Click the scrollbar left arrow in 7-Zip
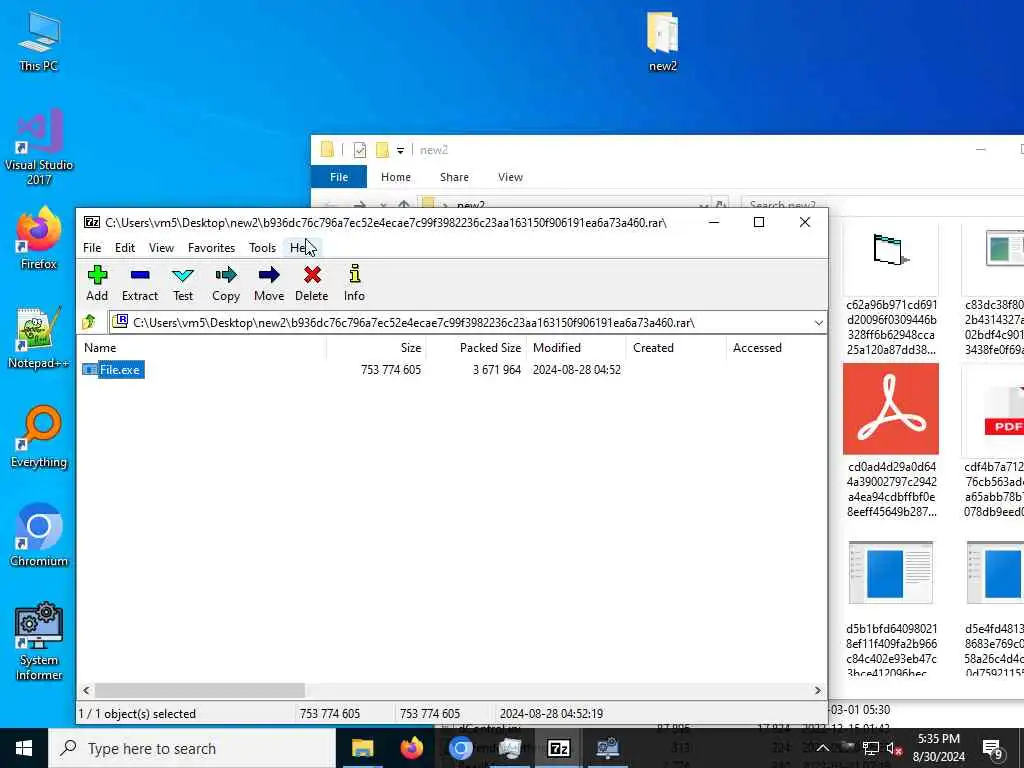Viewport: 1024px width, 768px height. click(86, 690)
